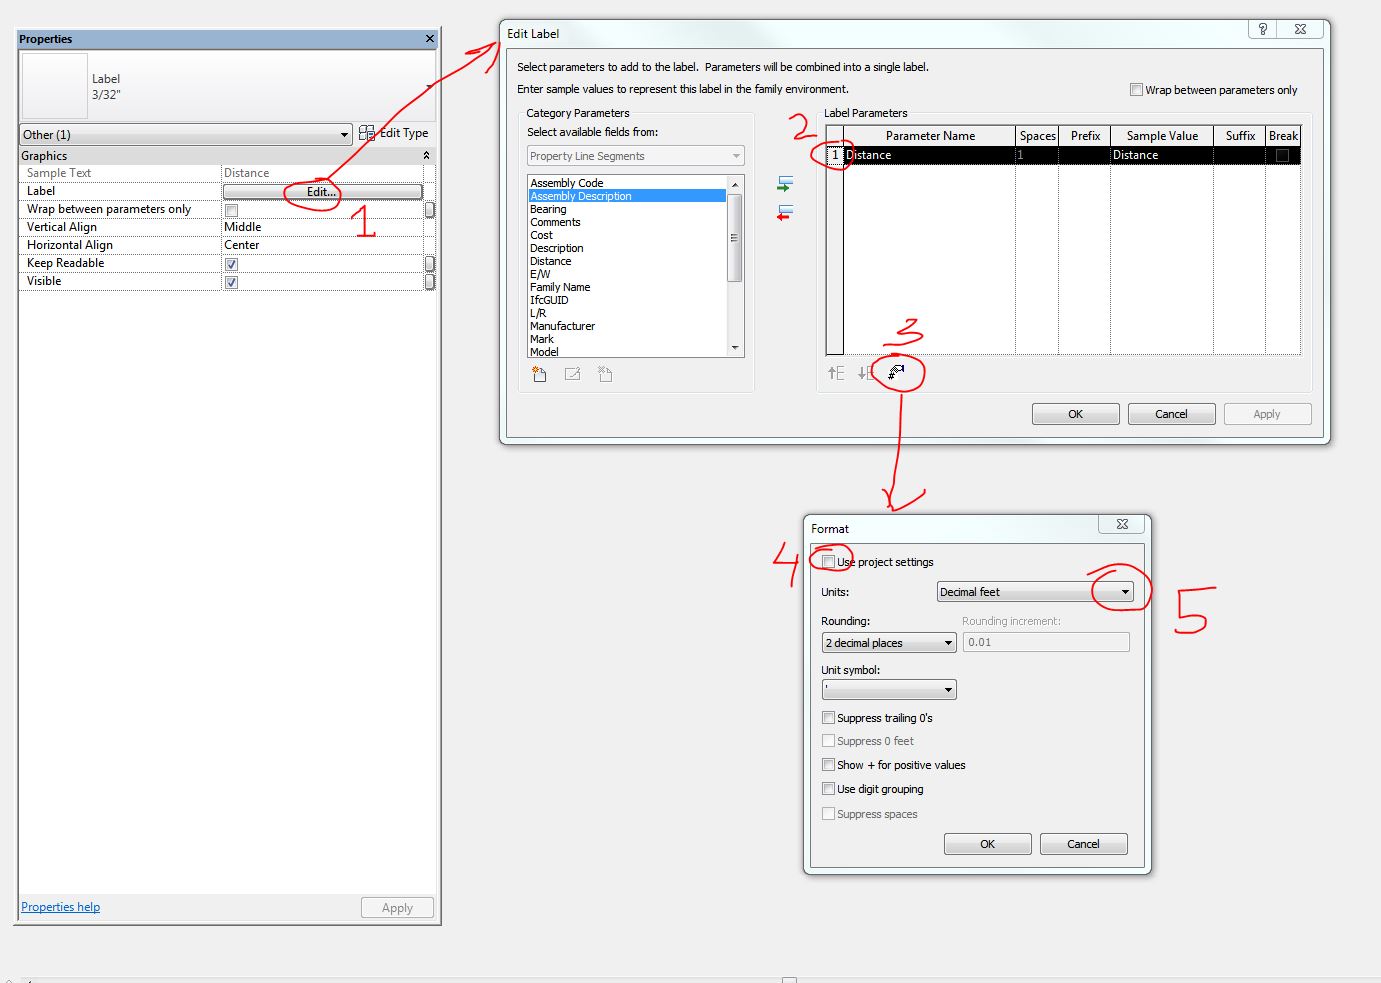Click the delete parameter icon below the category list

[x=605, y=374]
